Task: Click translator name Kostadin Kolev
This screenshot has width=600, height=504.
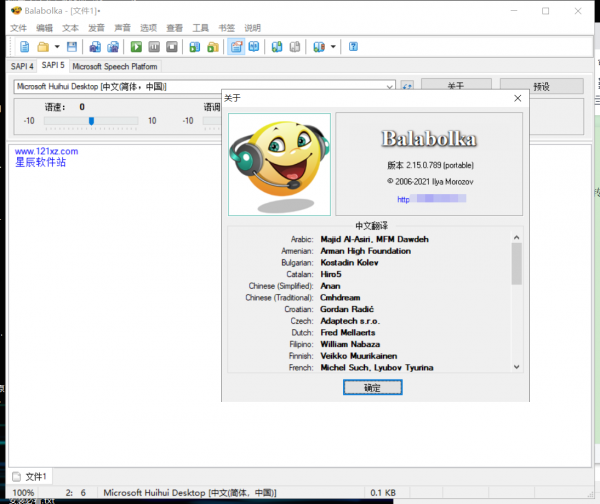Action: (349, 263)
